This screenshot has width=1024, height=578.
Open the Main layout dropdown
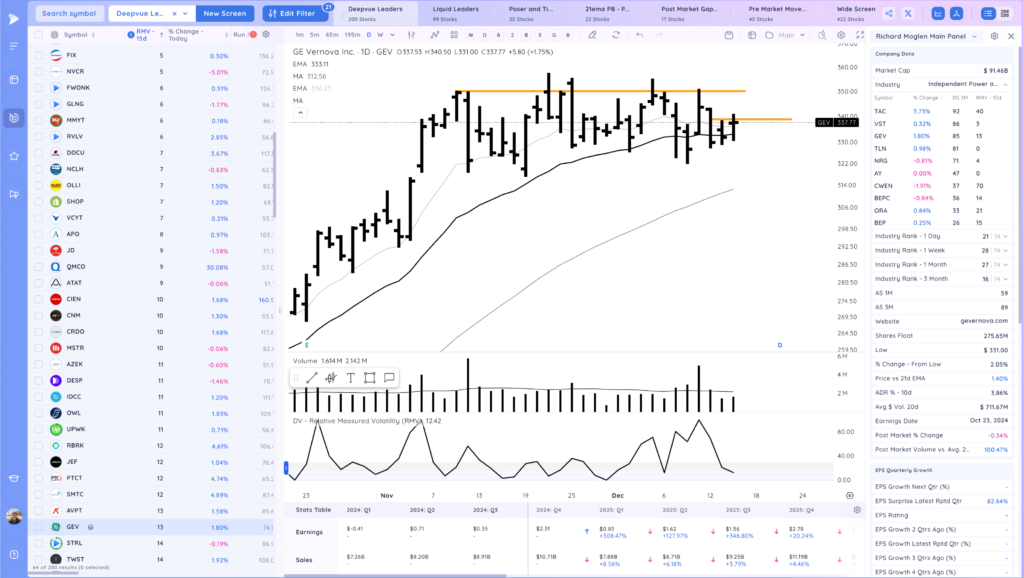pyautogui.click(x=791, y=35)
